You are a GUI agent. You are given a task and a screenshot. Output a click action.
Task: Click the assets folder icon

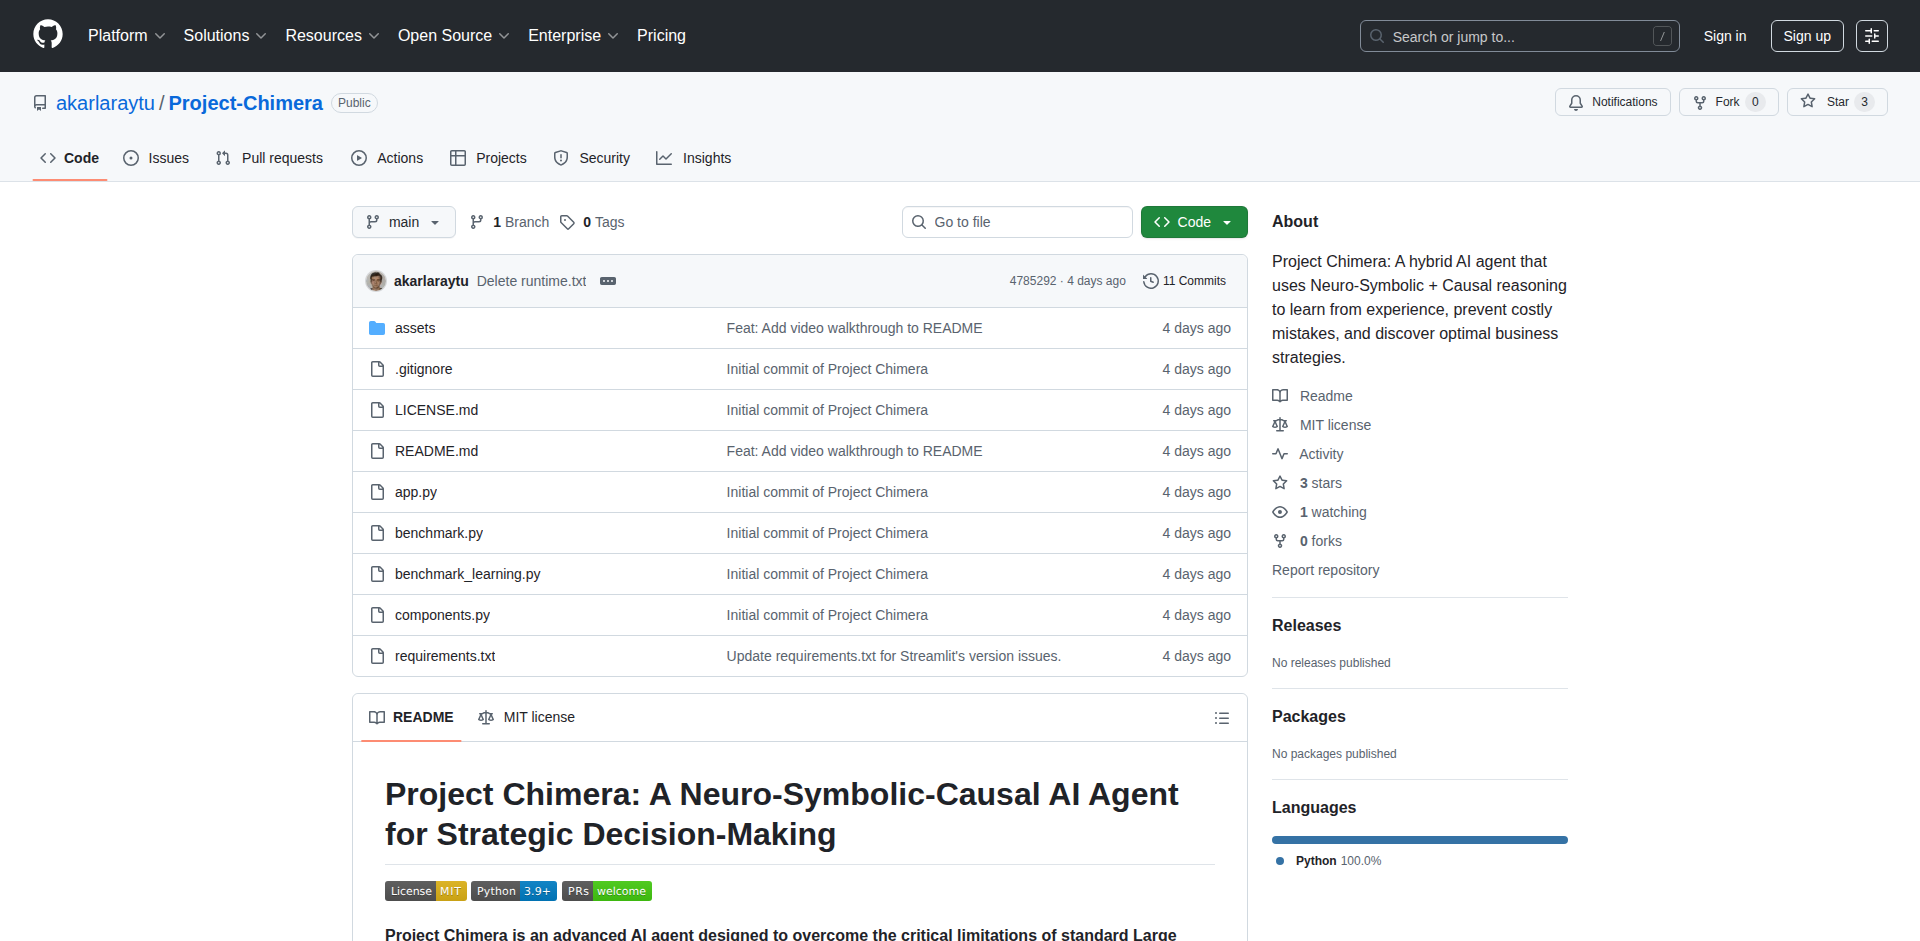click(x=377, y=328)
